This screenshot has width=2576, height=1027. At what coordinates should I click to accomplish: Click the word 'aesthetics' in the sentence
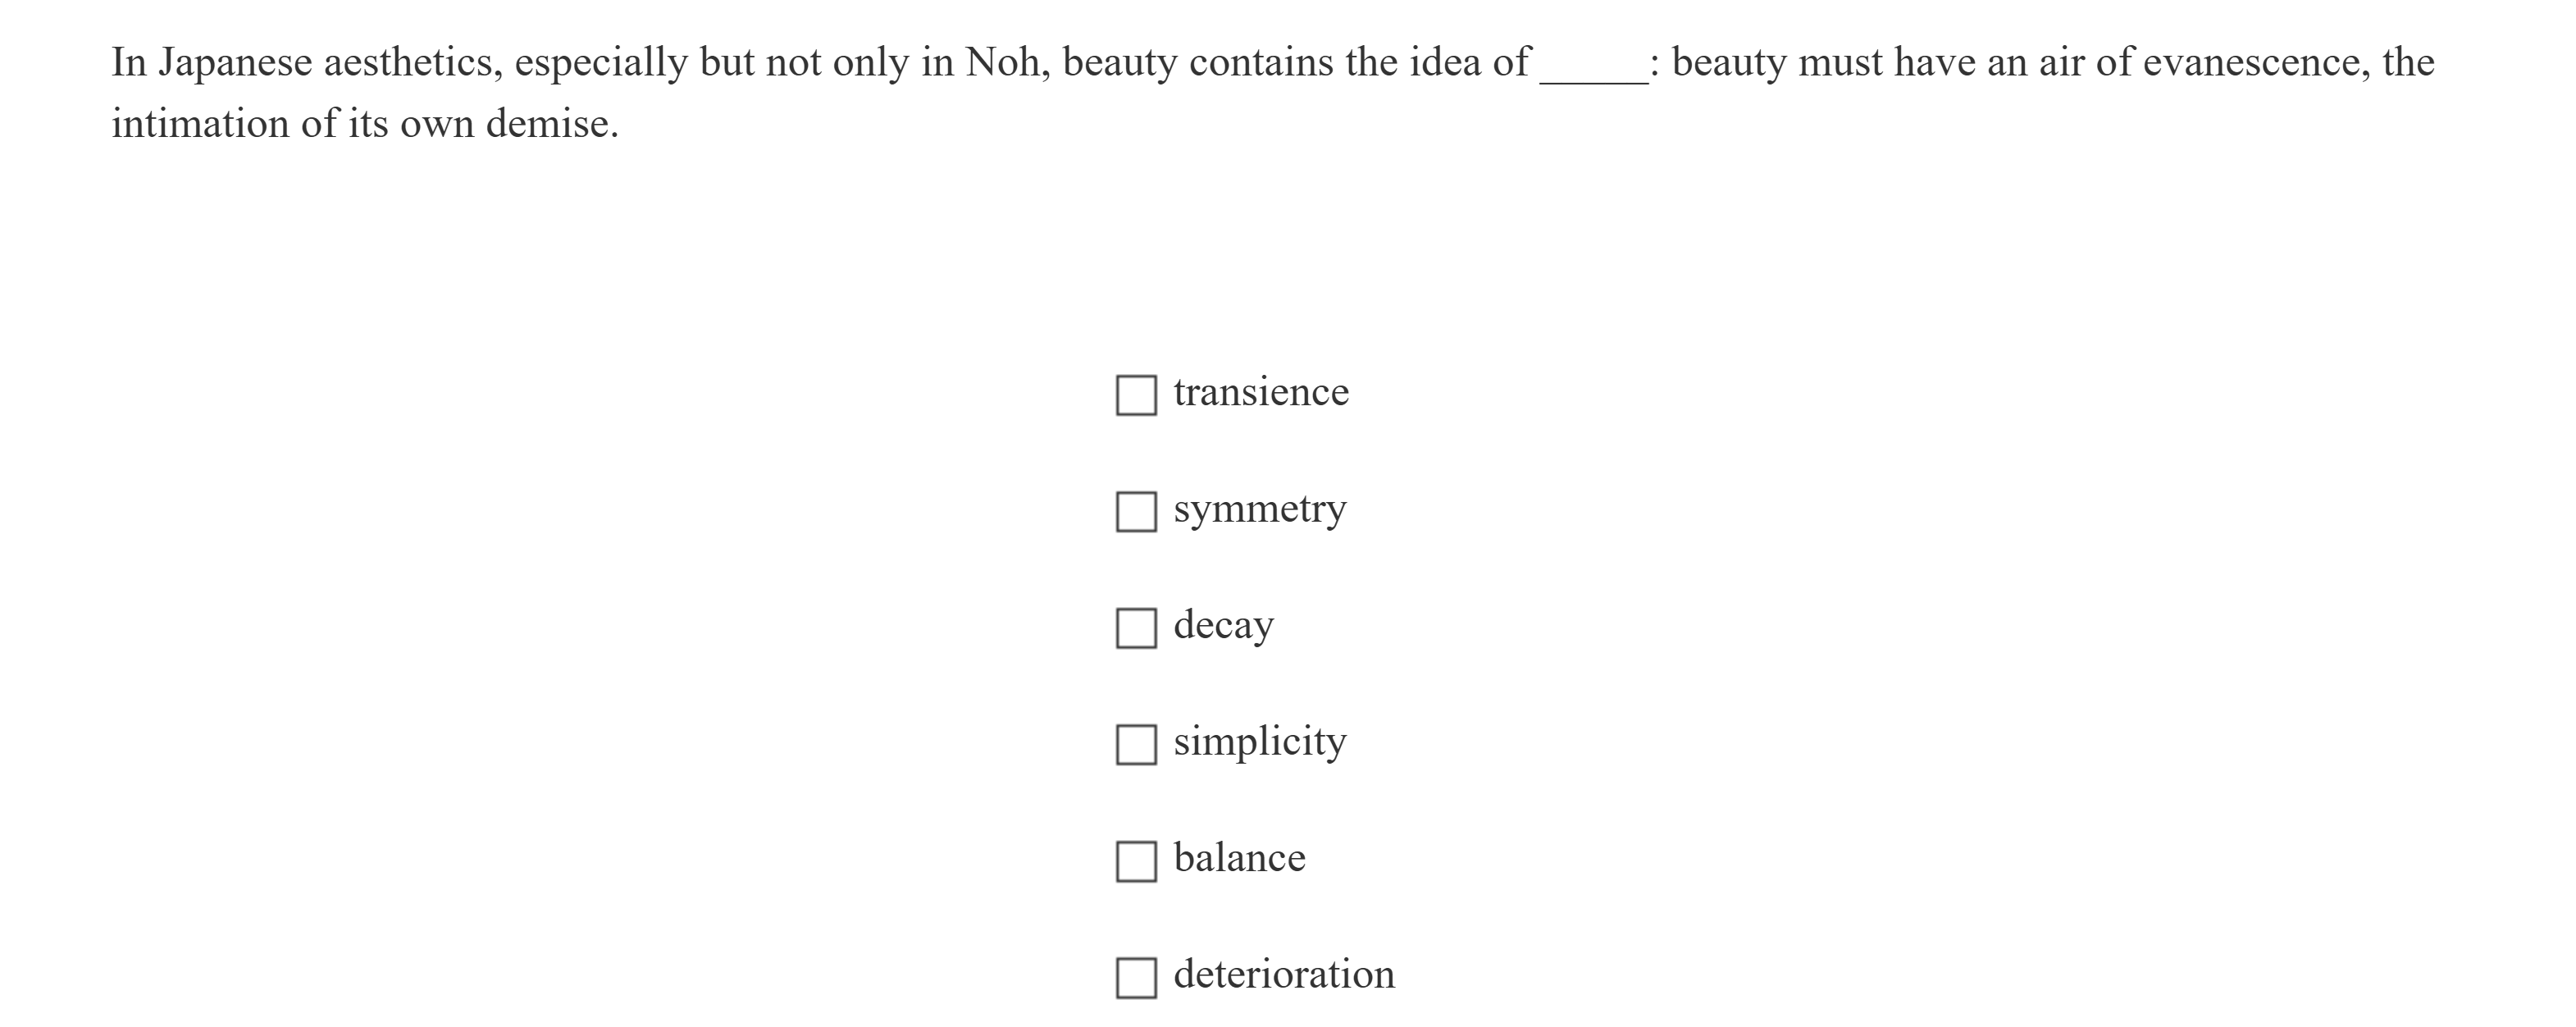411,63
